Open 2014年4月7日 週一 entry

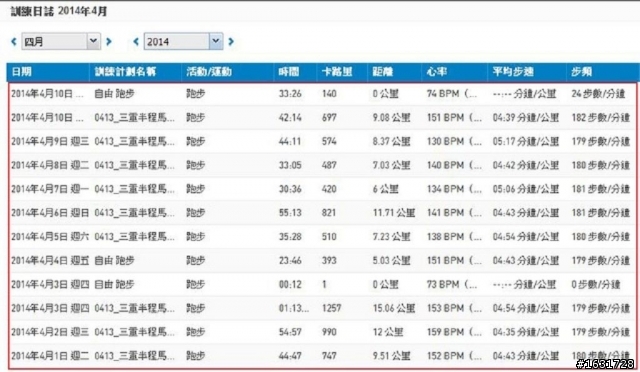click(50, 189)
